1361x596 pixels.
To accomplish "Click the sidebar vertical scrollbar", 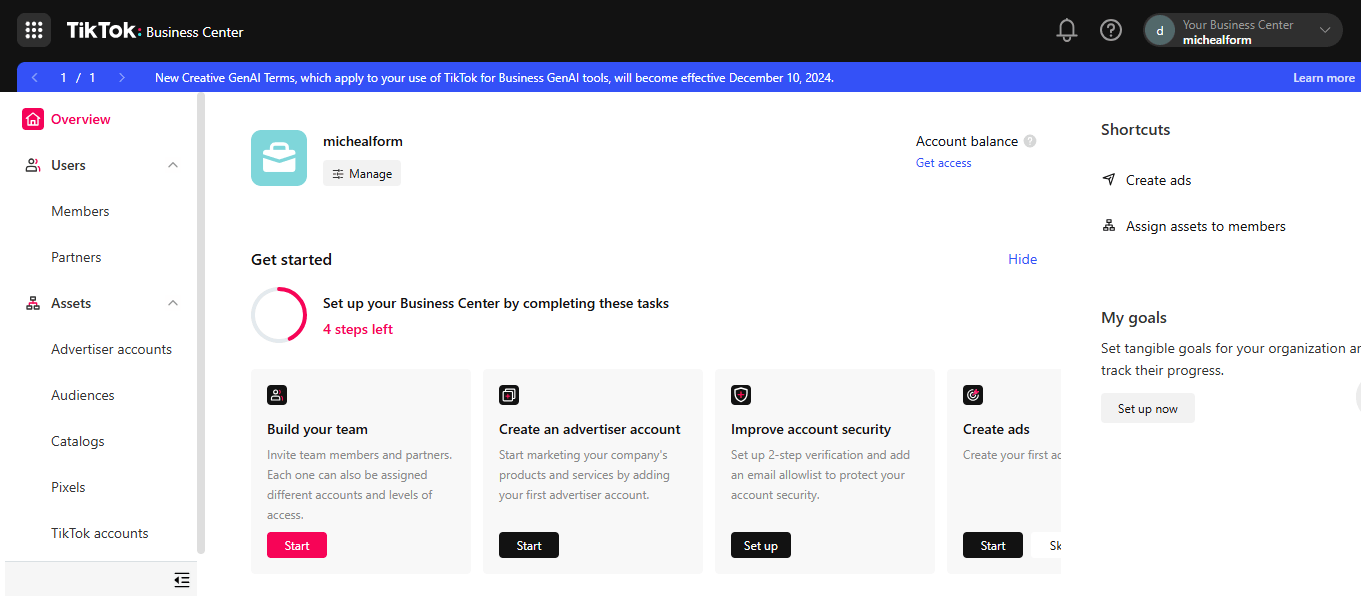I will click(201, 323).
